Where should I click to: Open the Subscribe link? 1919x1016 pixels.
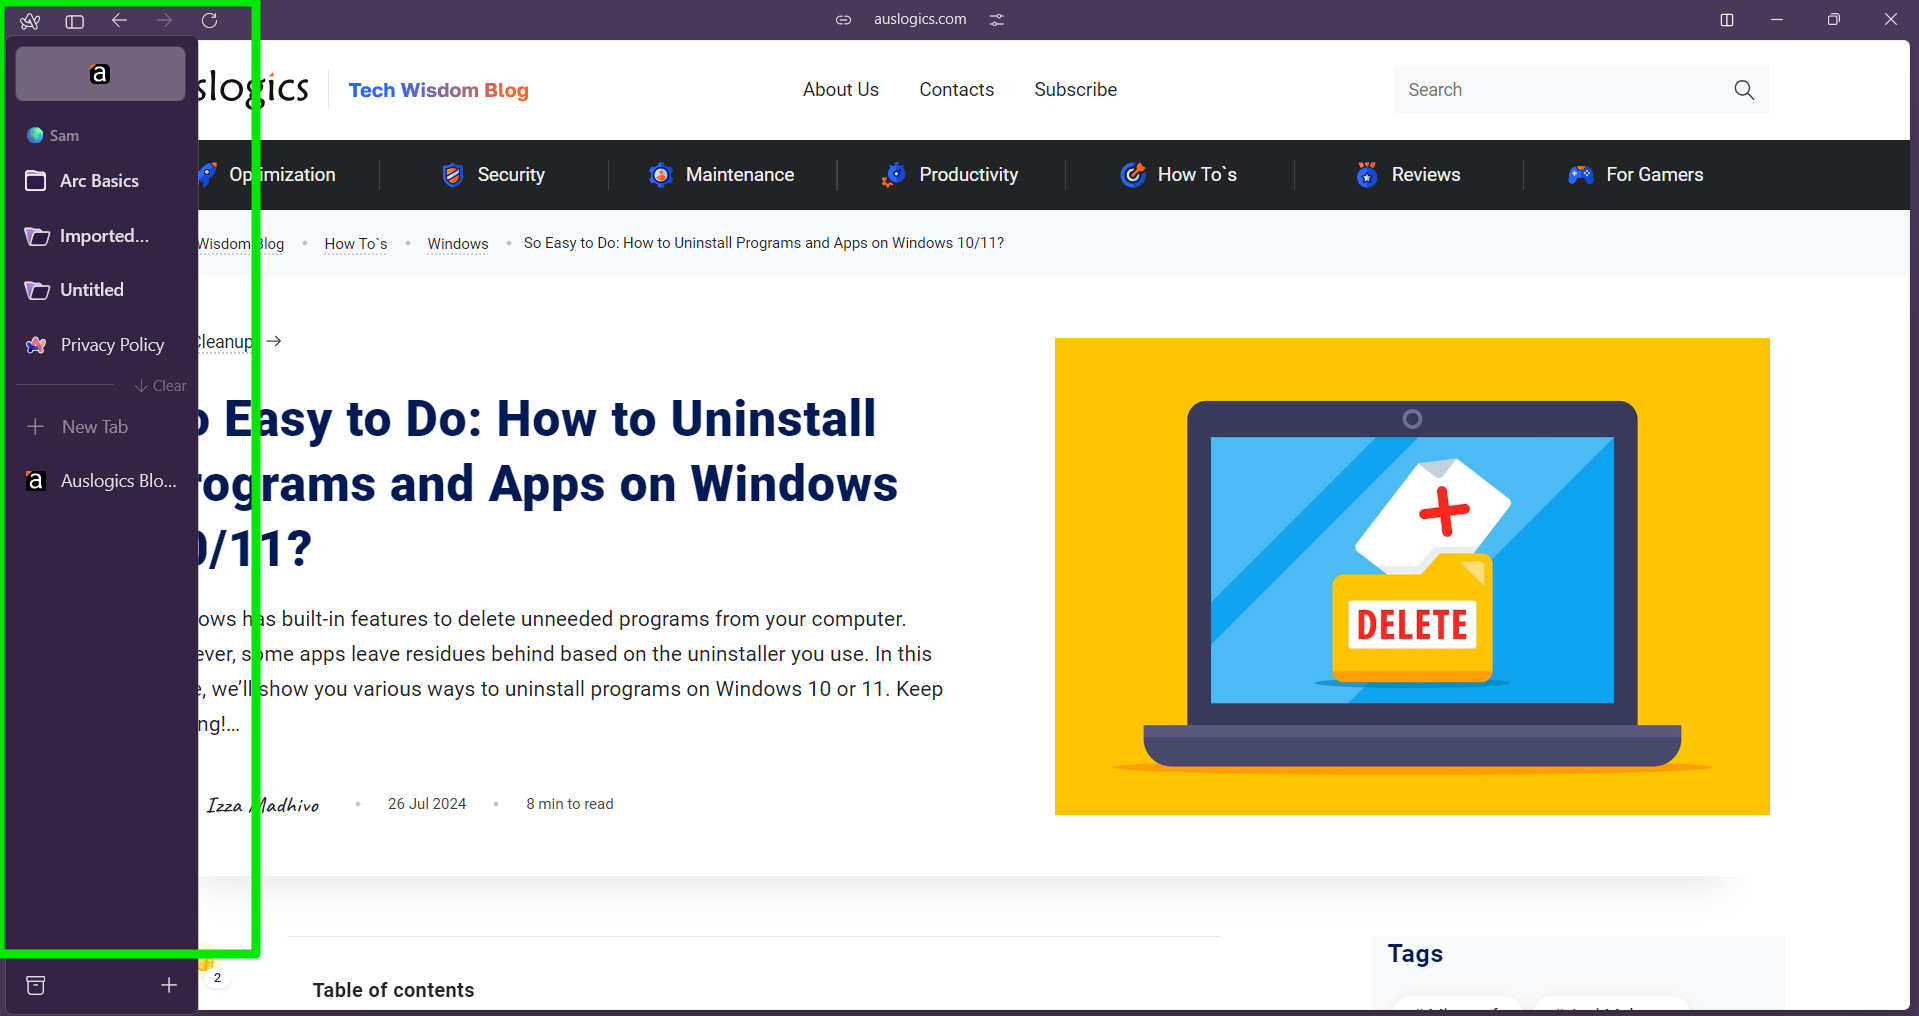pyautogui.click(x=1076, y=90)
